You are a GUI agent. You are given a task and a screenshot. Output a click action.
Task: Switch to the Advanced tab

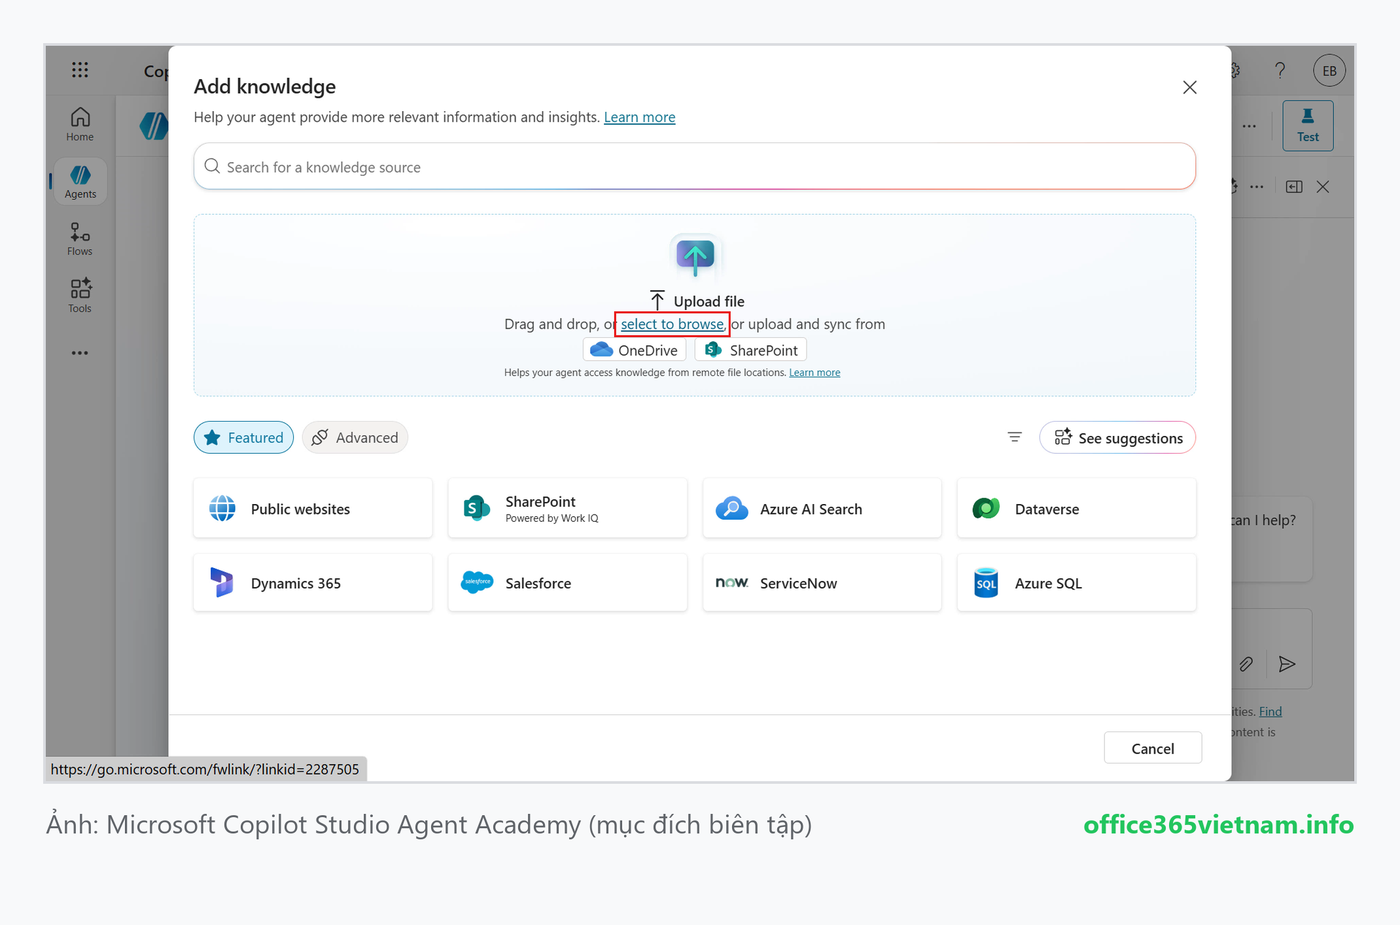point(355,438)
